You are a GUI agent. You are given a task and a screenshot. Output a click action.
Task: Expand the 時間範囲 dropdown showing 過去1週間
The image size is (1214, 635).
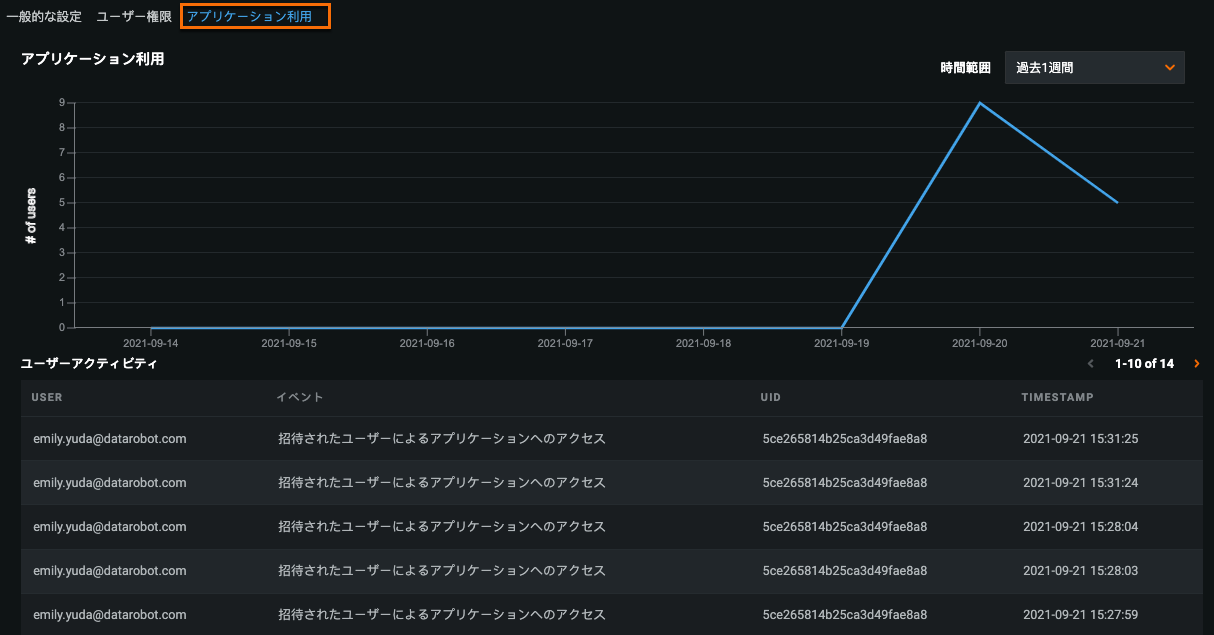click(x=1094, y=67)
